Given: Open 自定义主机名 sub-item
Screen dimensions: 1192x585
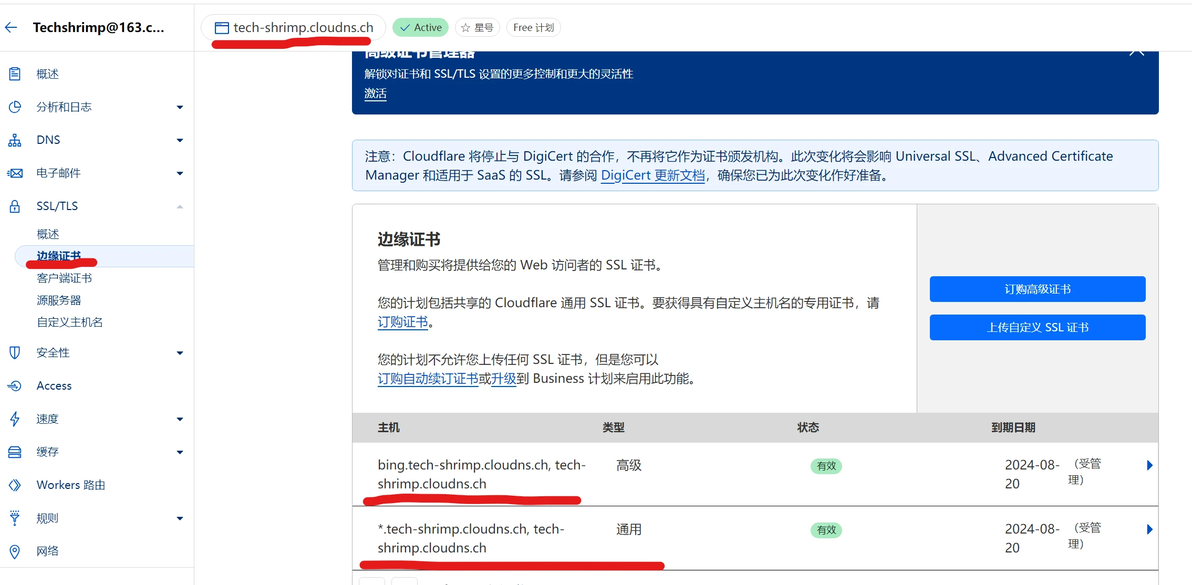Looking at the screenshot, I should coord(70,322).
